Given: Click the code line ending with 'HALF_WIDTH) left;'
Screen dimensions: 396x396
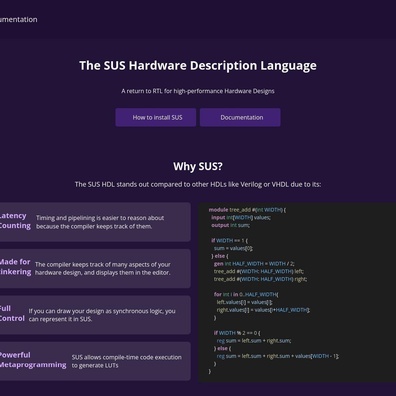Looking at the screenshot, I should pyautogui.click(x=259, y=271).
